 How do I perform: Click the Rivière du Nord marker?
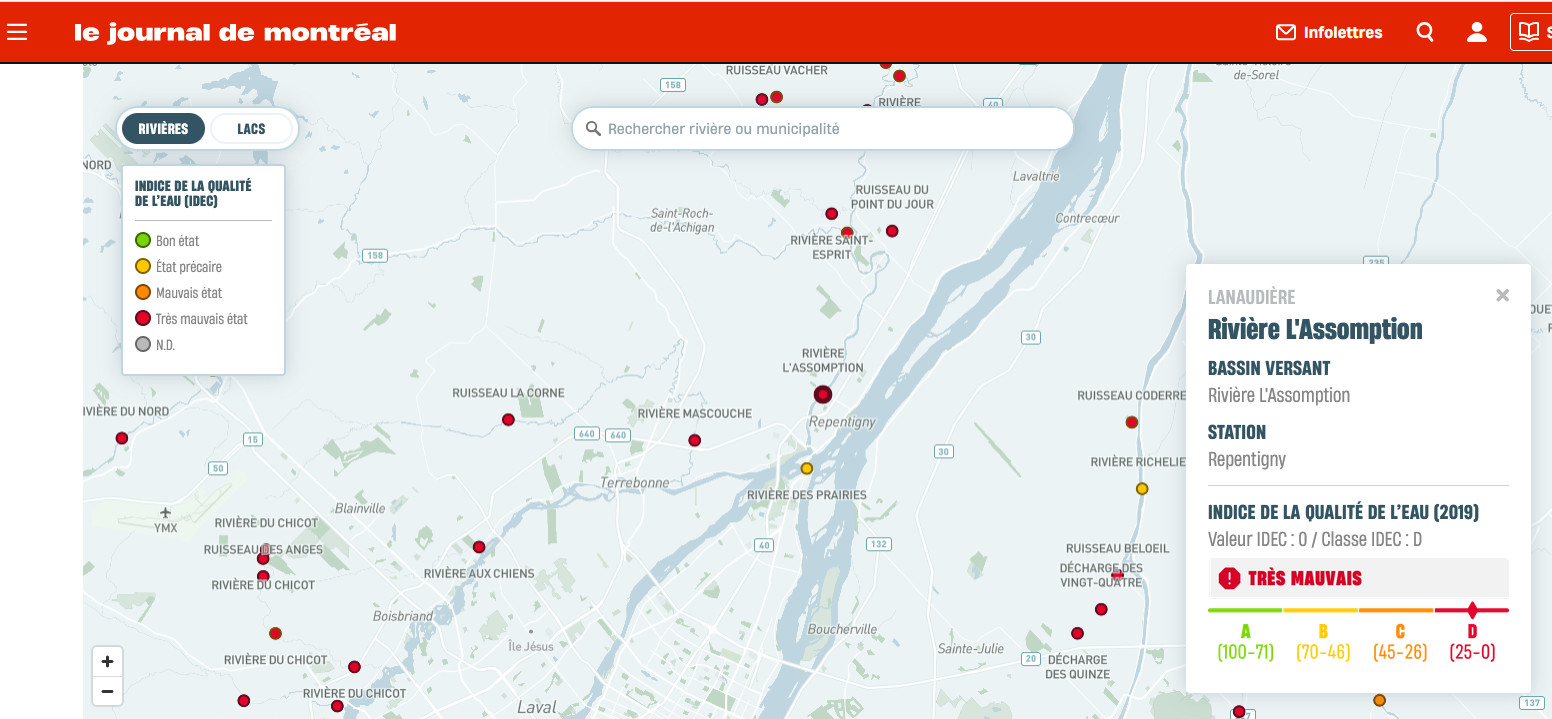[122, 438]
